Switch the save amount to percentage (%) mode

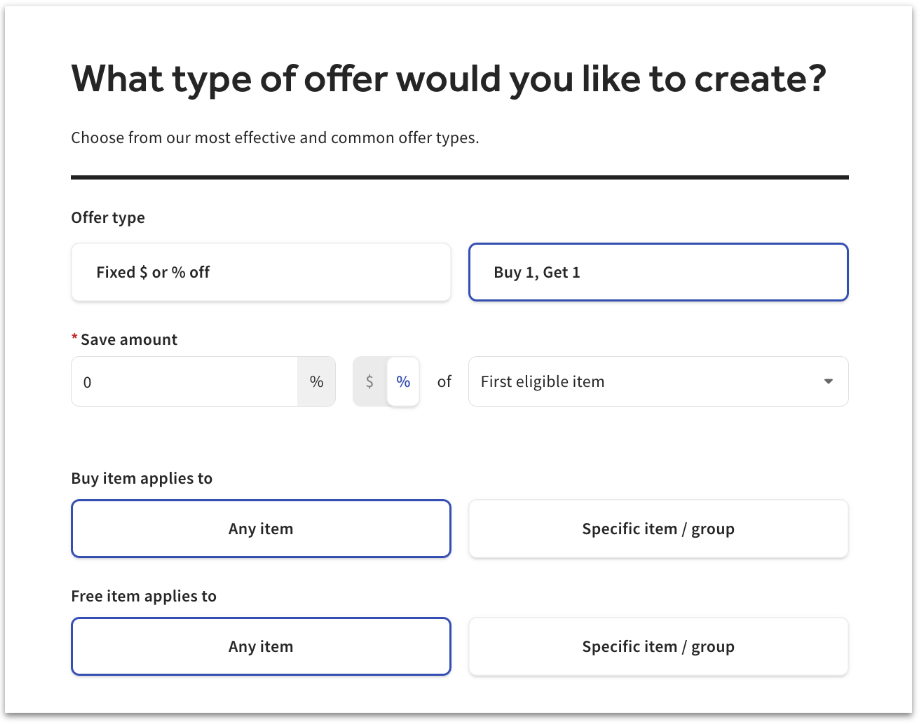[403, 381]
